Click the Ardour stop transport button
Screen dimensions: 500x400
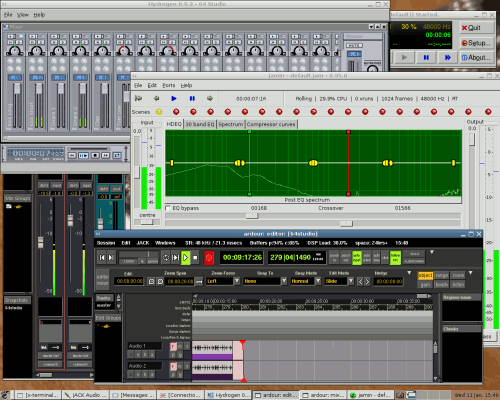(x=195, y=258)
